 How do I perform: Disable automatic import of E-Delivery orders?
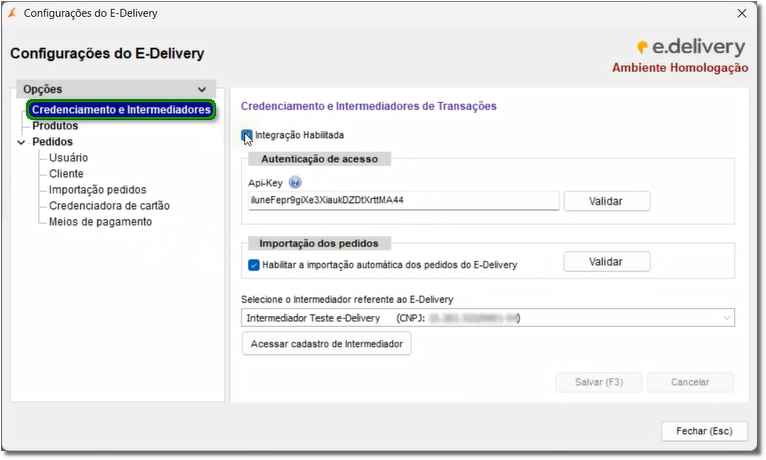pyautogui.click(x=253, y=265)
